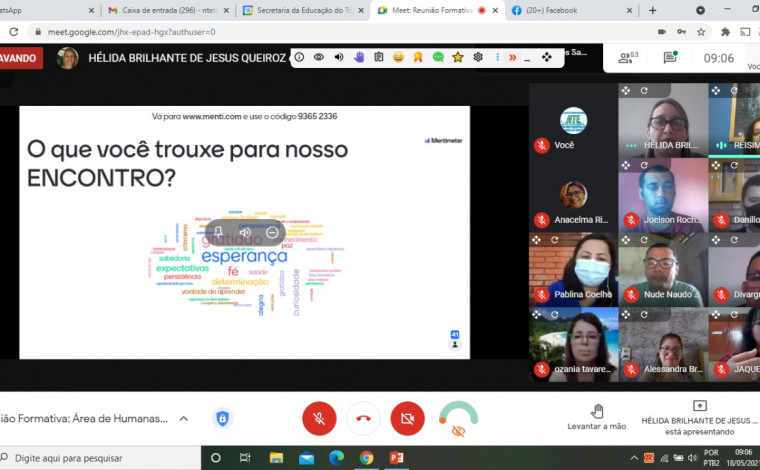Click the star icon in extension toolbar

click(x=457, y=57)
